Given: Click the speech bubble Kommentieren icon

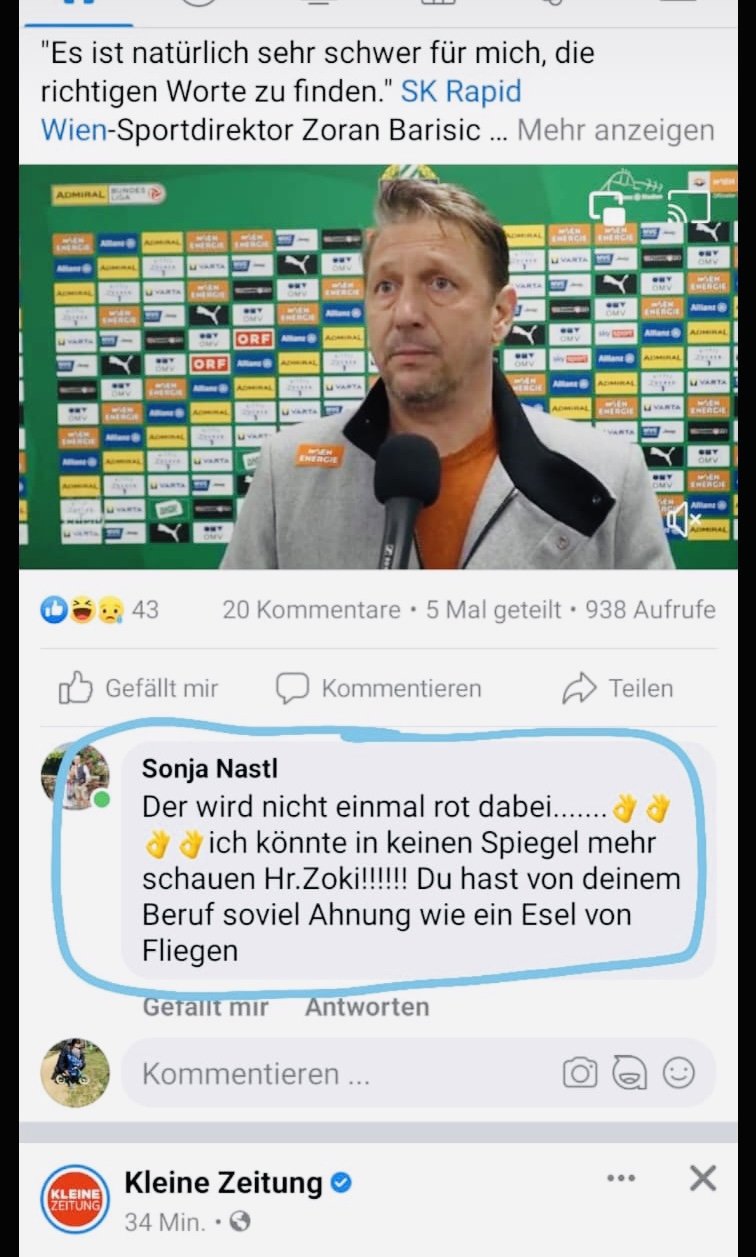Looking at the screenshot, I should click(x=292, y=688).
